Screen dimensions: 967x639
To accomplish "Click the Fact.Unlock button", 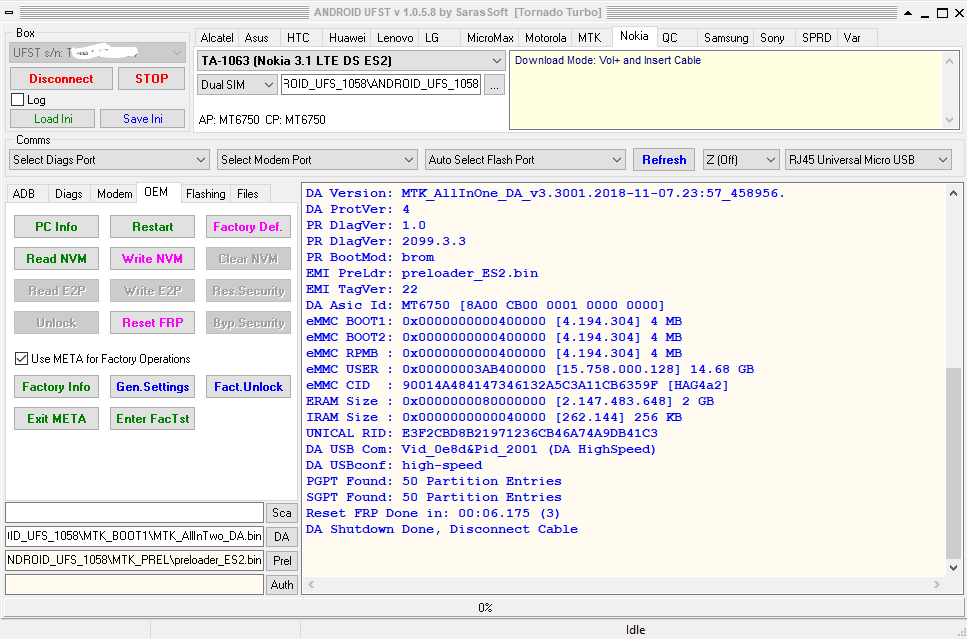I will point(248,387).
